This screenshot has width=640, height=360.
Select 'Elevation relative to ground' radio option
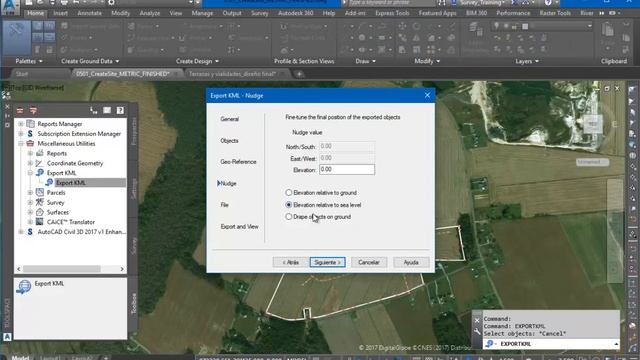pyautogui.click(x=321, y=193)
